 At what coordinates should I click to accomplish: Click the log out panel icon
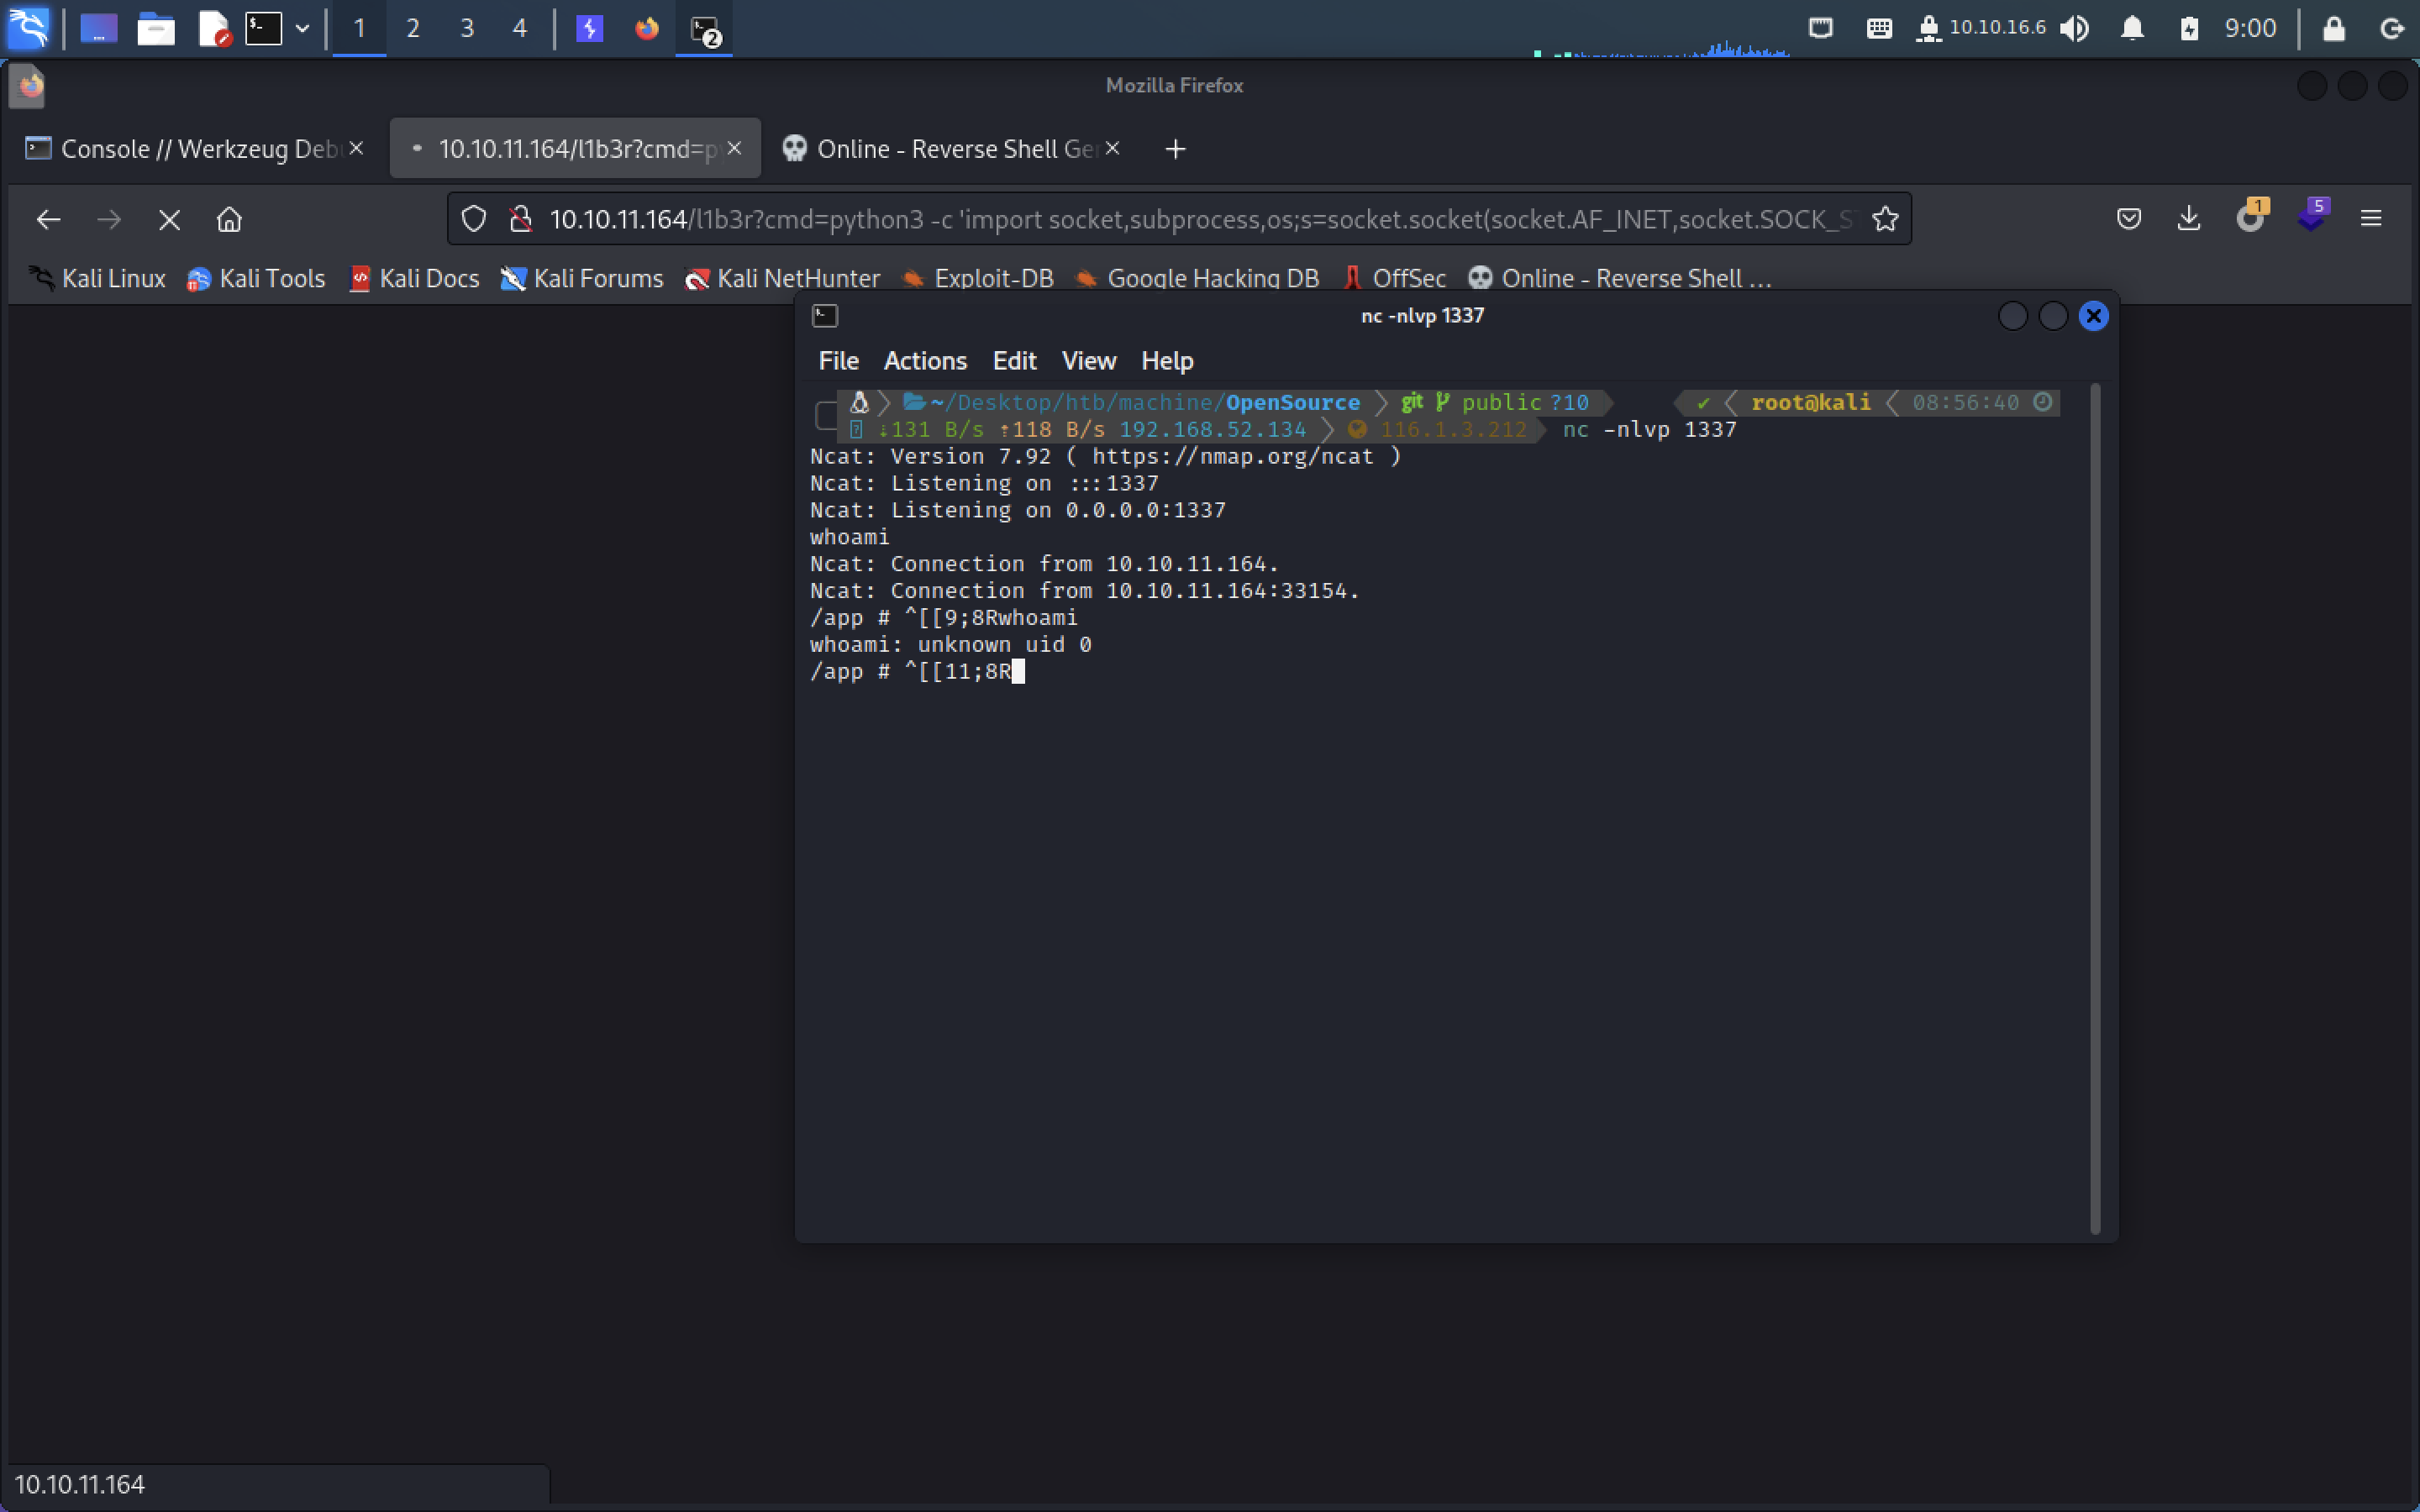(2392, 28)
